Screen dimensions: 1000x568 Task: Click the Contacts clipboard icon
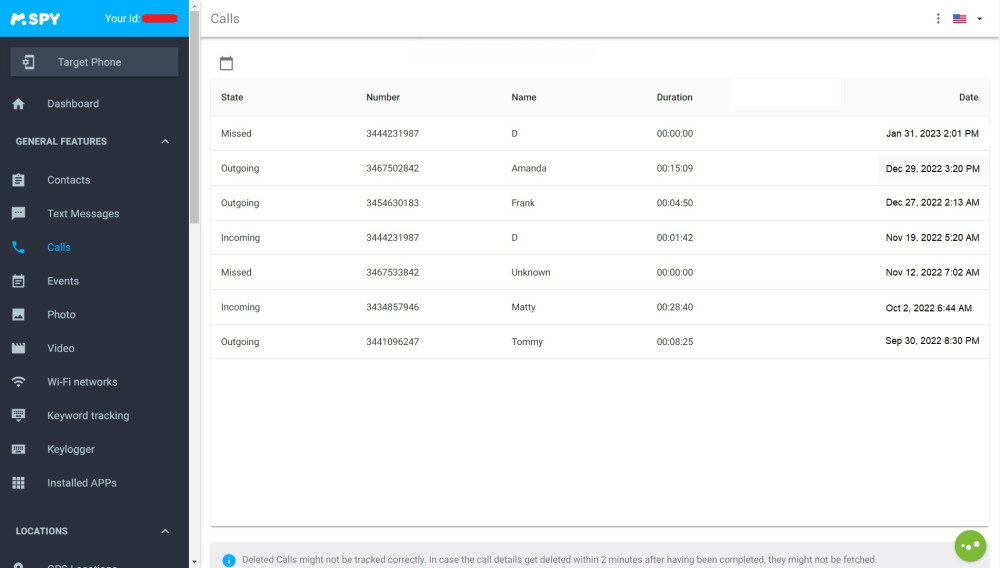pyautogui.click(x=18, y=180)
